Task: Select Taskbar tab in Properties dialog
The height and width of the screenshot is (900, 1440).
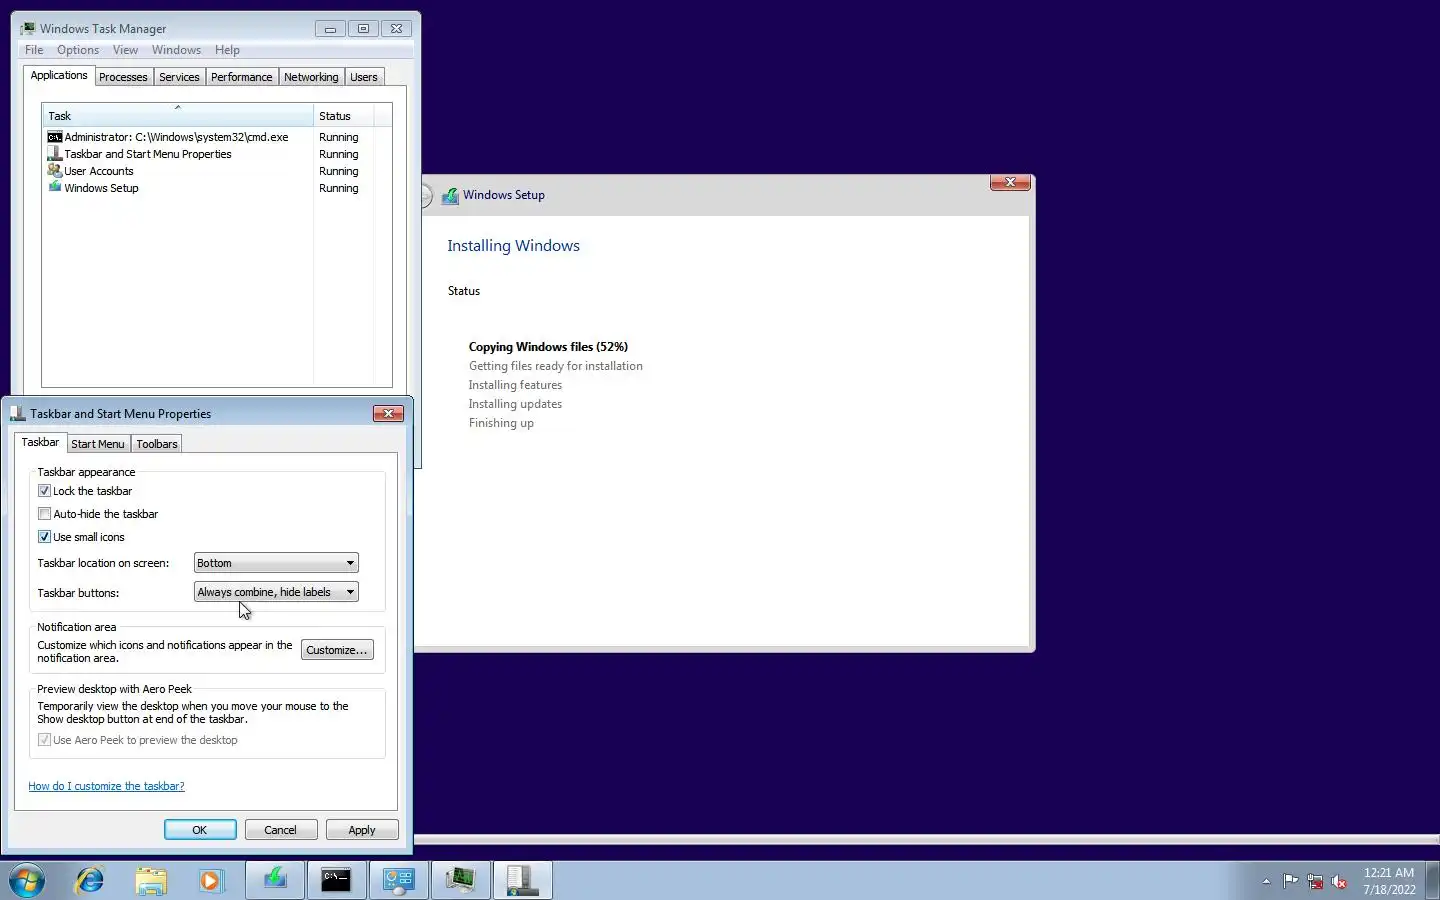Action: (x=40, y=443)
